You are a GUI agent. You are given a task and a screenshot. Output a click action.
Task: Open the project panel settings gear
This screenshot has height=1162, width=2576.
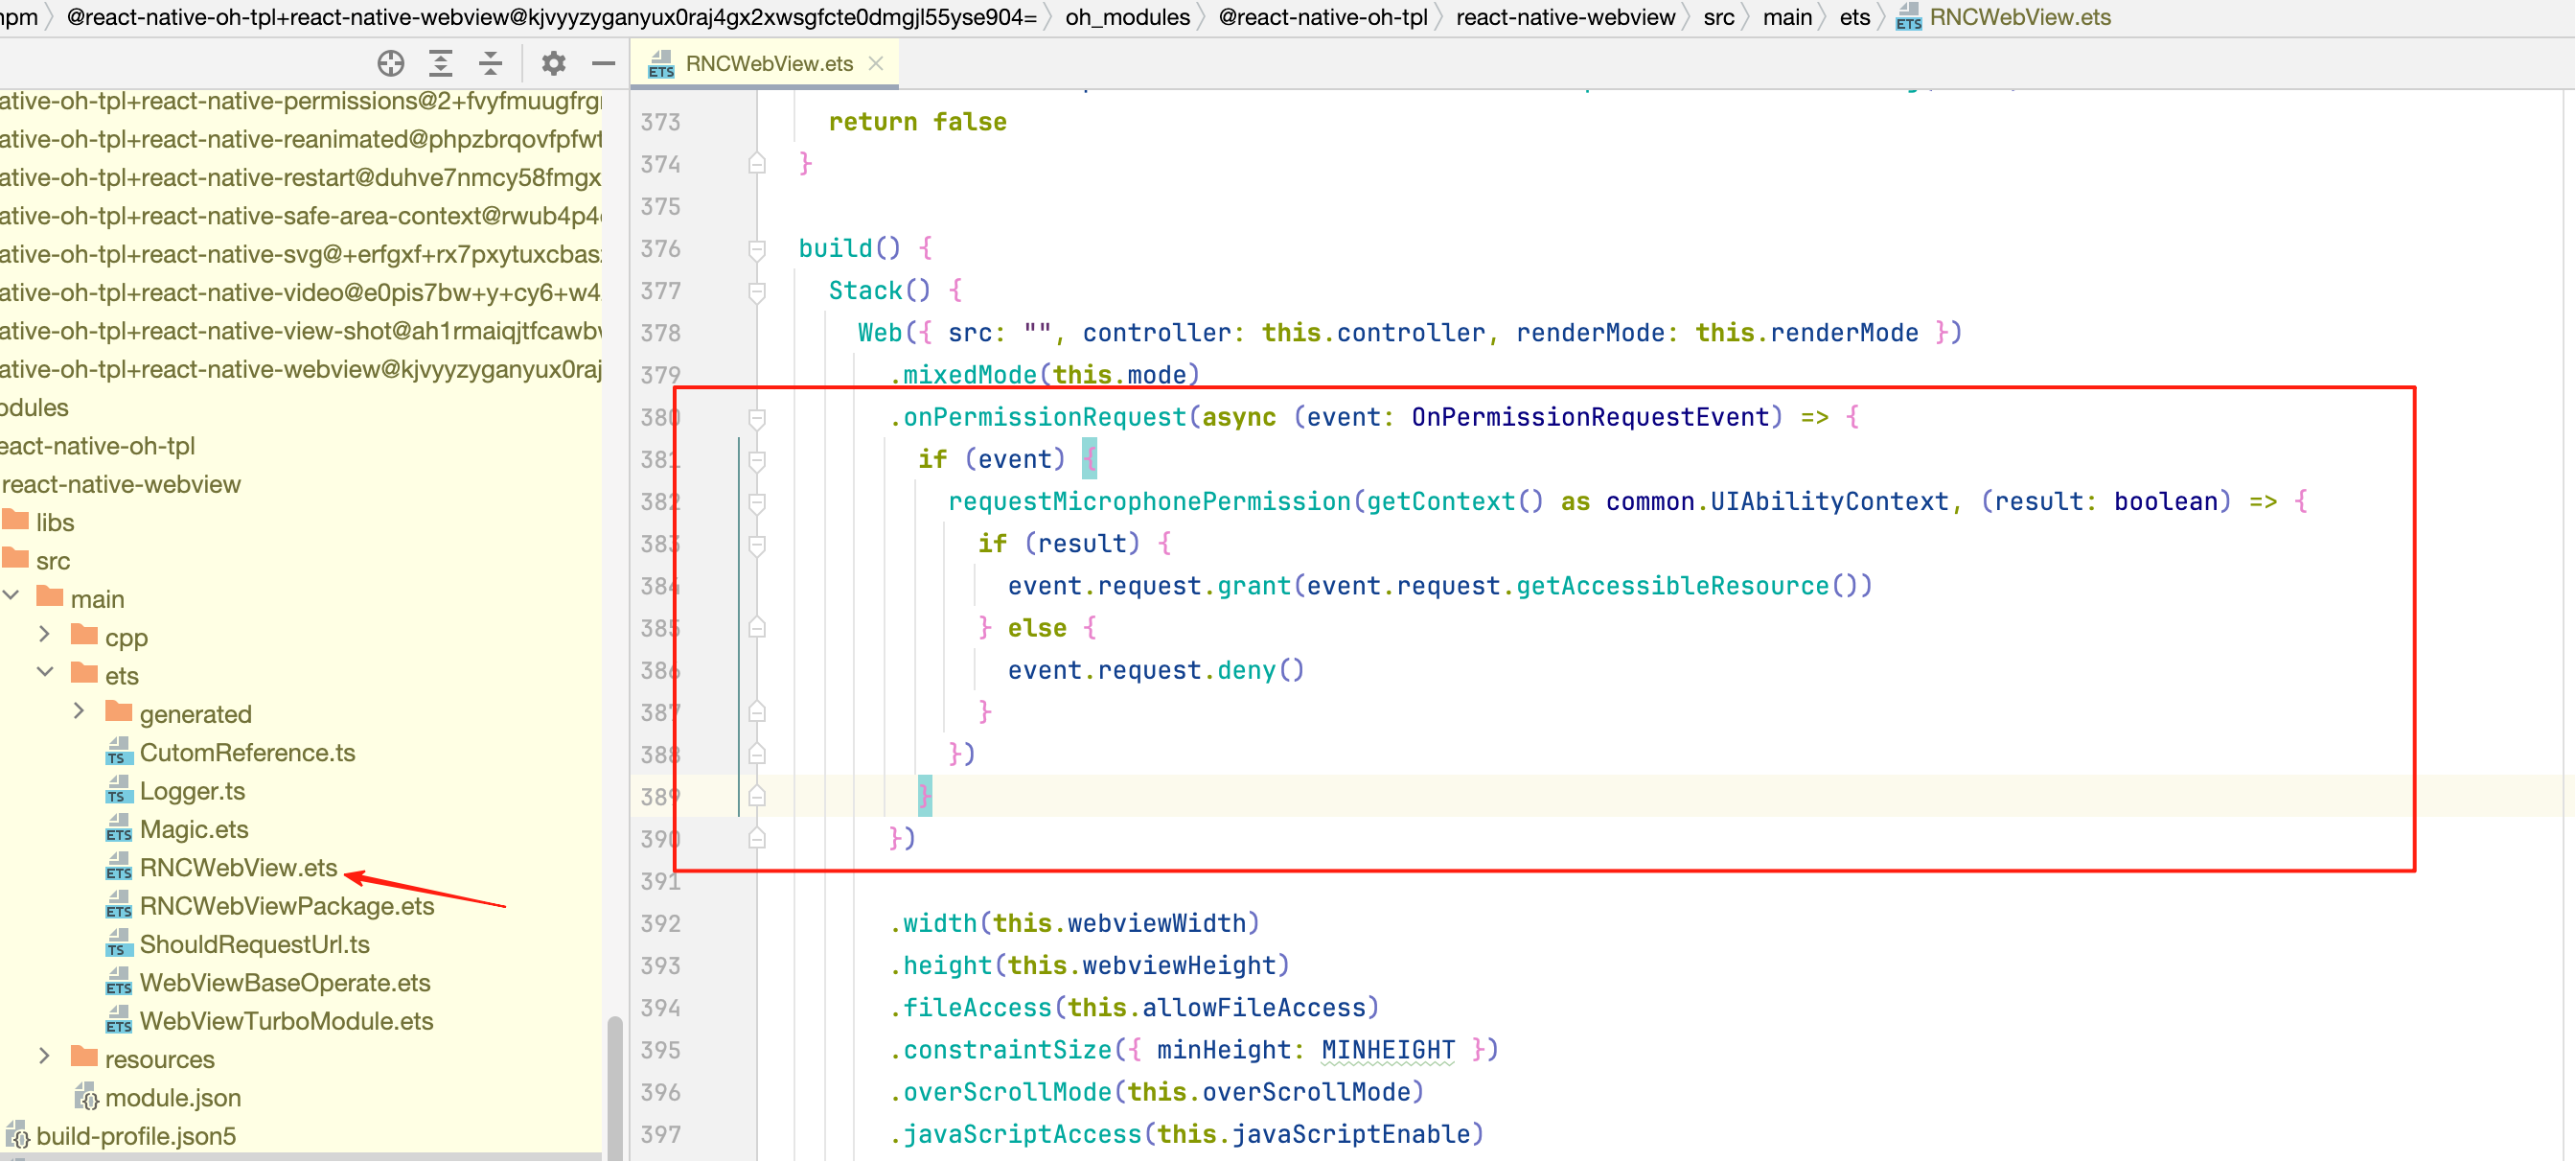click(553, 64)
